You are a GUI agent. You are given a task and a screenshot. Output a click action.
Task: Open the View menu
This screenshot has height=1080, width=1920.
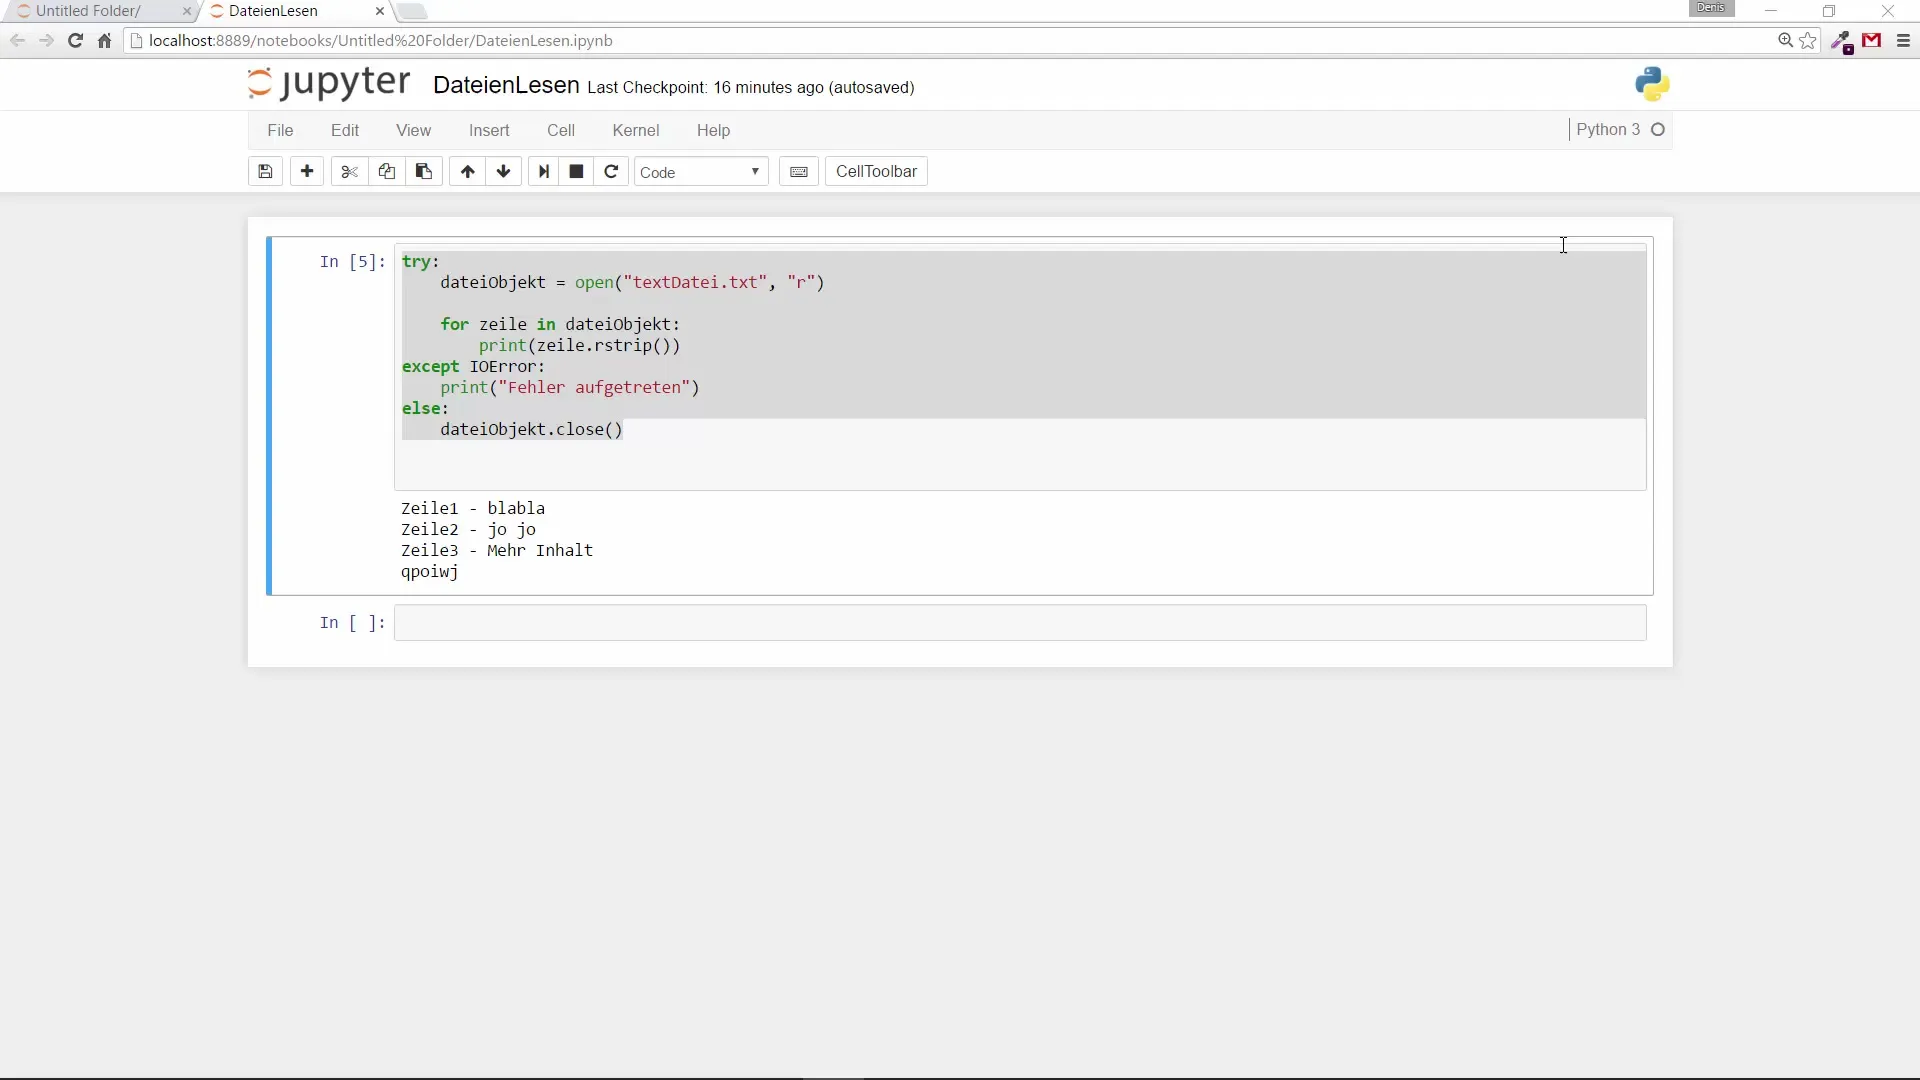pyautogui.click(x=413, y=131)
